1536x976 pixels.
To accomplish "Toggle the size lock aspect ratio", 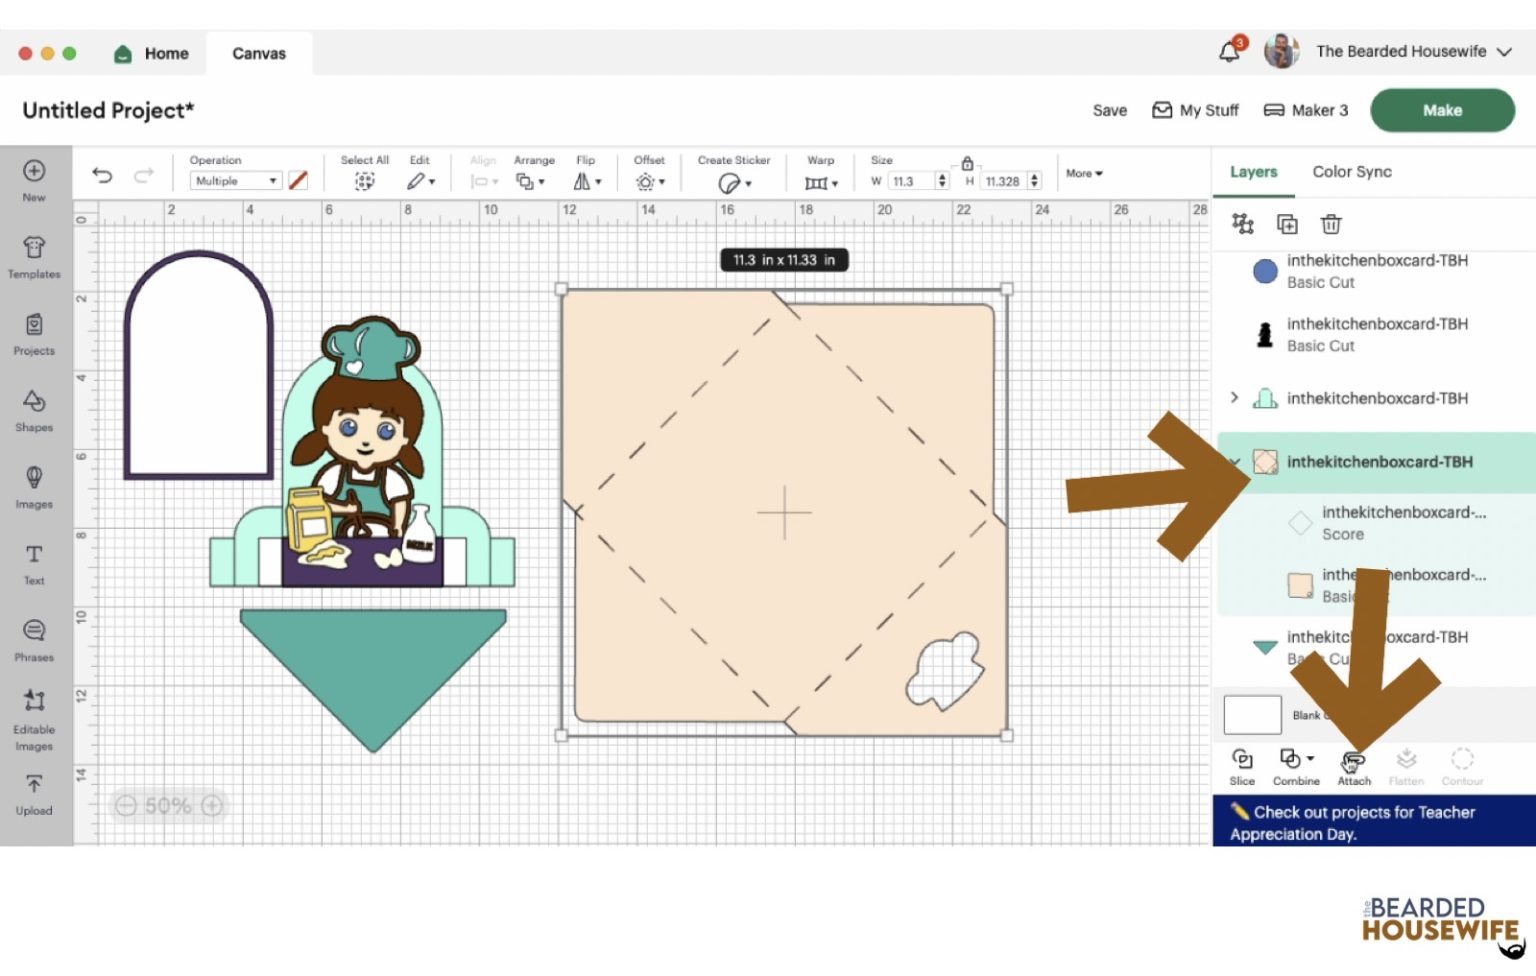I will click(967, 164).
